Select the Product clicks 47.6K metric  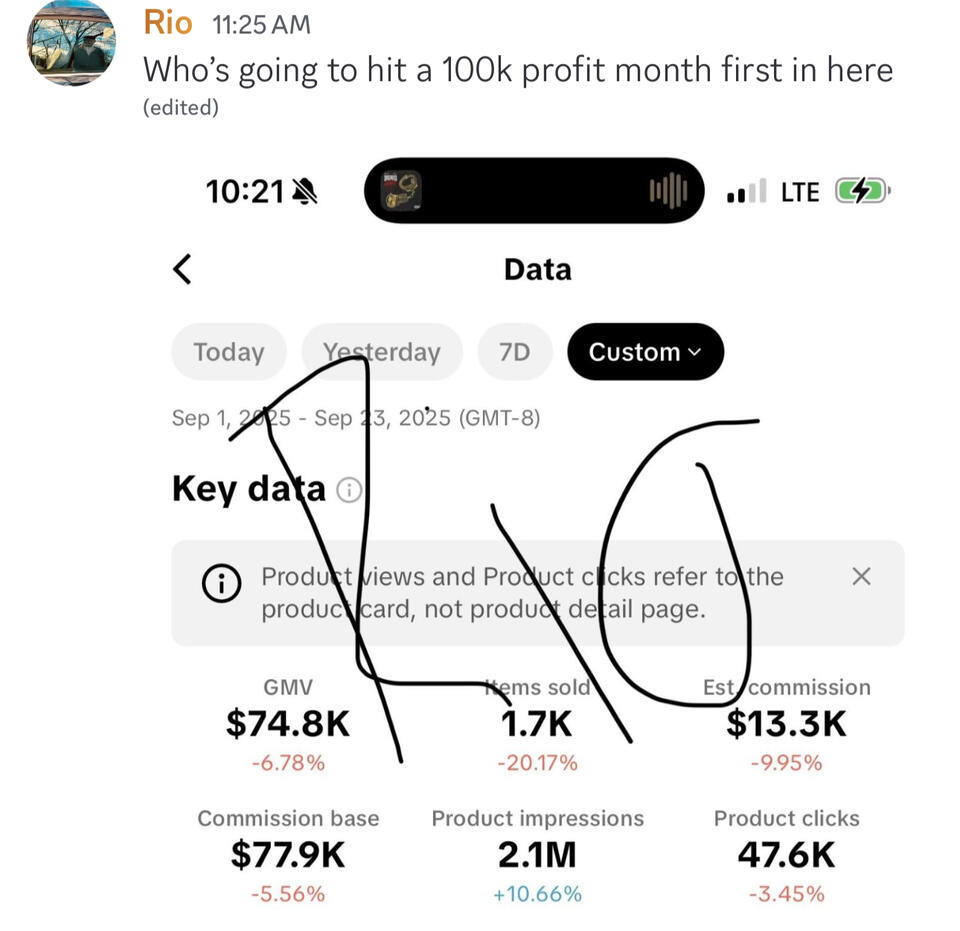(786, 855)
